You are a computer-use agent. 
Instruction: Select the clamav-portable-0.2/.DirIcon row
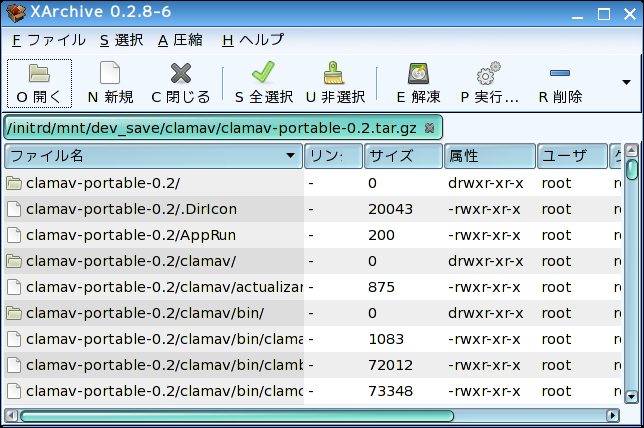(313, 209)
